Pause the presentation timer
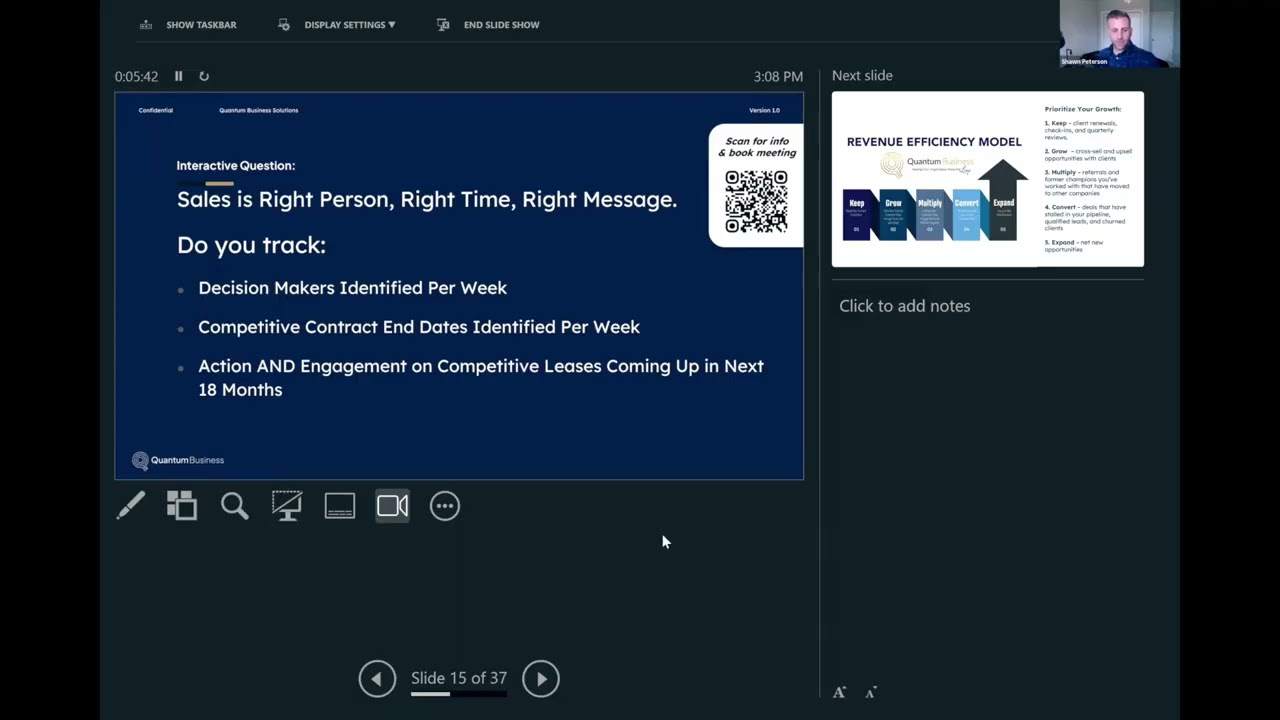This screenshot has height=720, width=1280. (179, 76)
